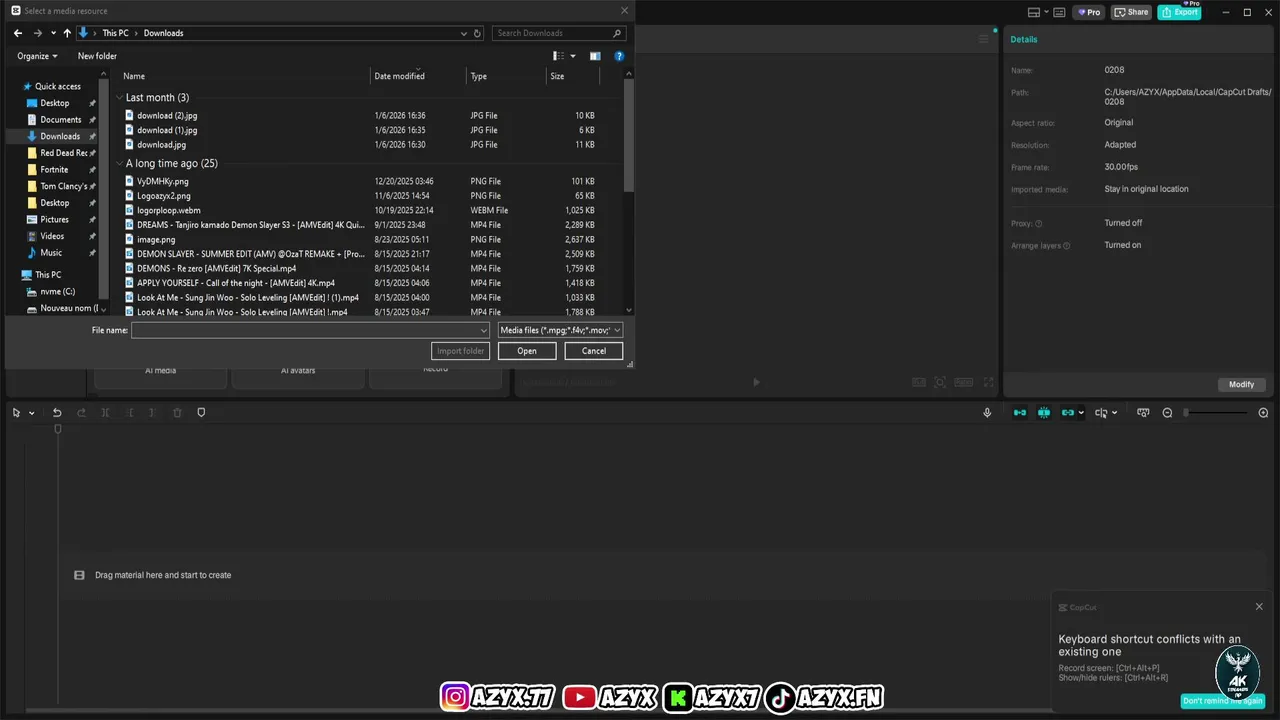1280x720 pixels.
Task: Click the undo arrow in timeline toolbar
Action: (x=57, y=413)
